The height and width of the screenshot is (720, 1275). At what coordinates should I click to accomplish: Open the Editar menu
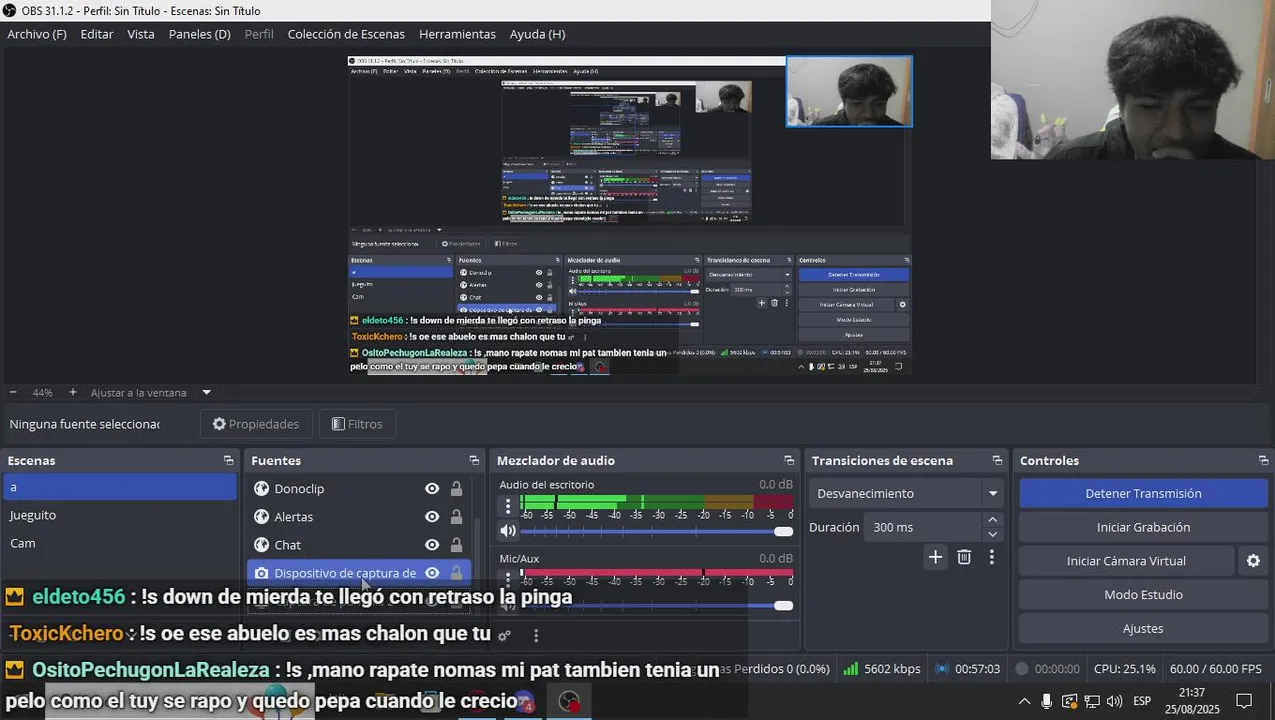(97, 34)
